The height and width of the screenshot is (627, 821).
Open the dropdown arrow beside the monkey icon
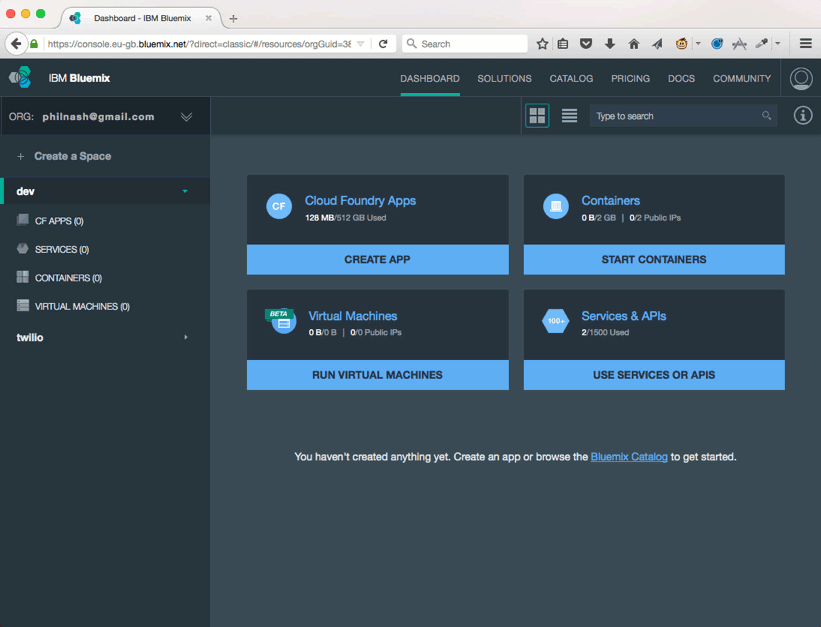pyautogui.click(x=698, y=43)
